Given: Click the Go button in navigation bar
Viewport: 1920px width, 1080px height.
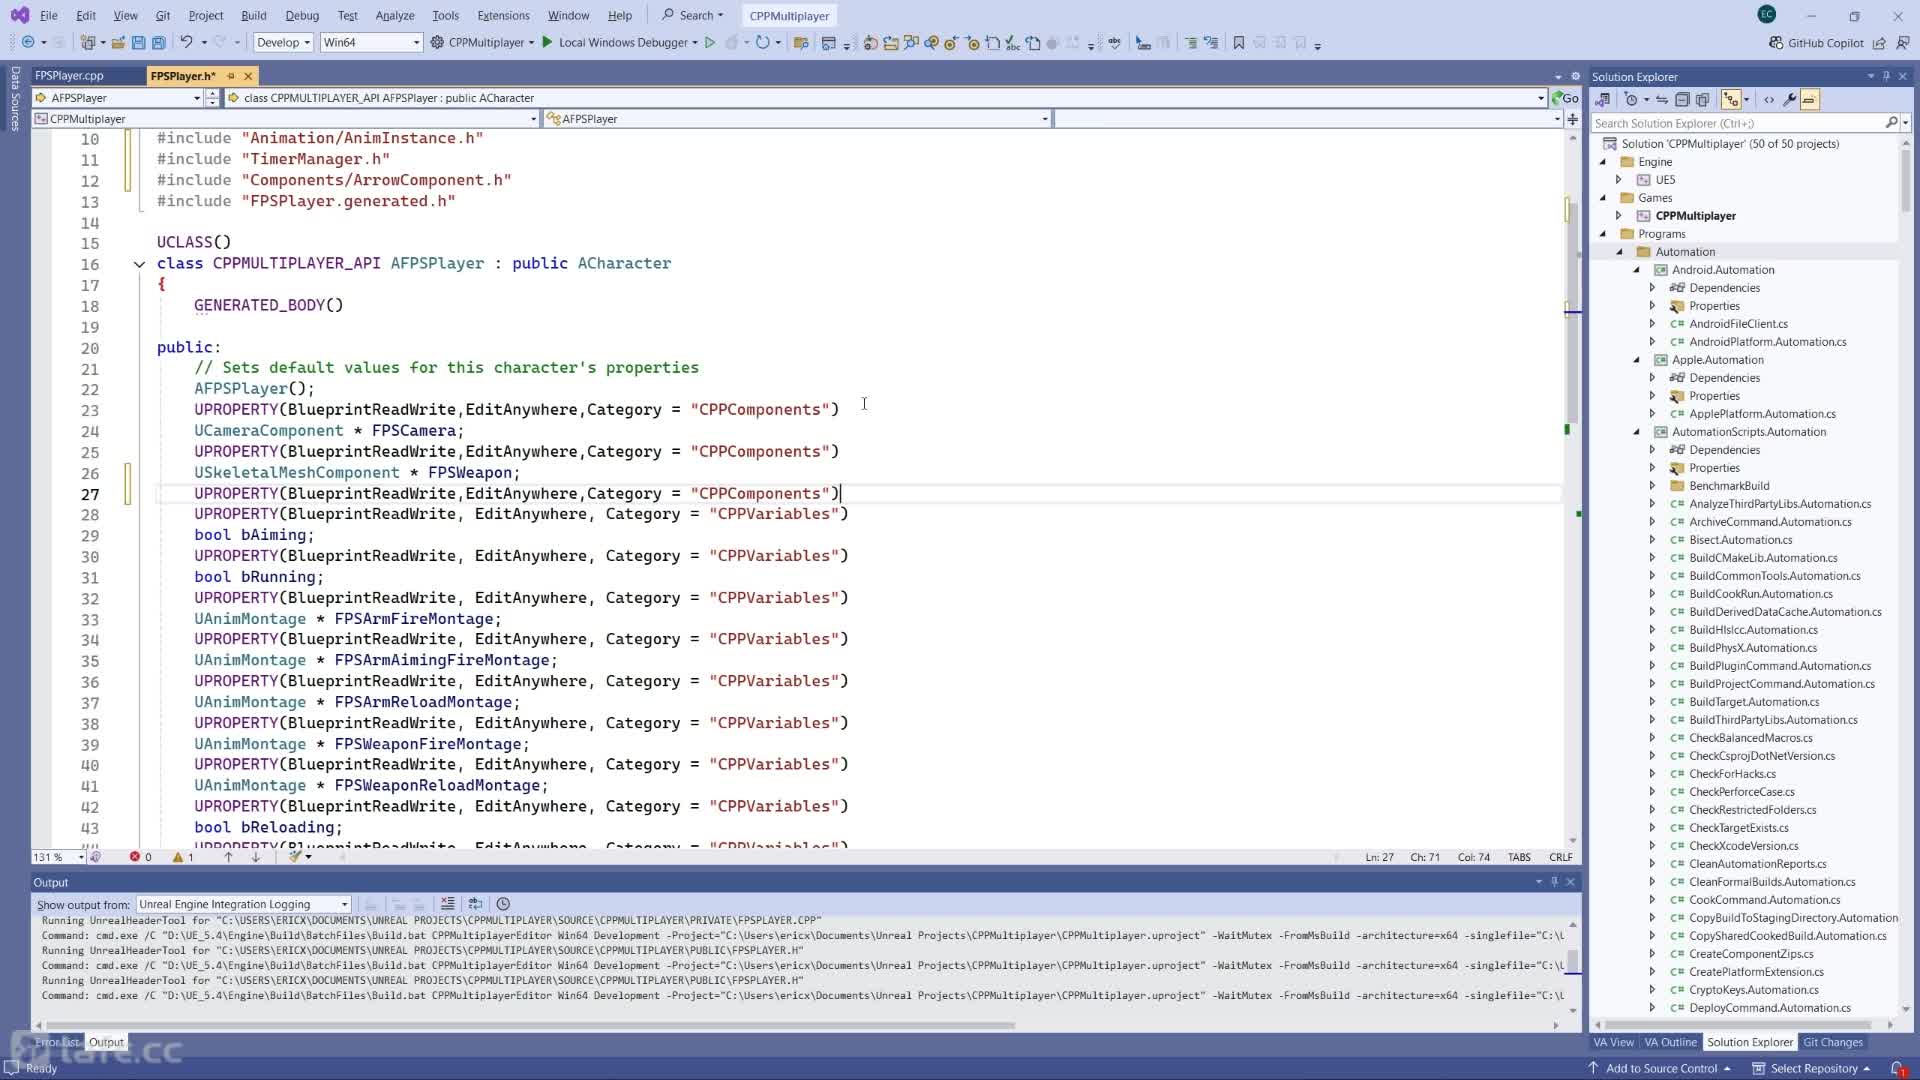Looking at the screenshot, I should point(1565,98).
